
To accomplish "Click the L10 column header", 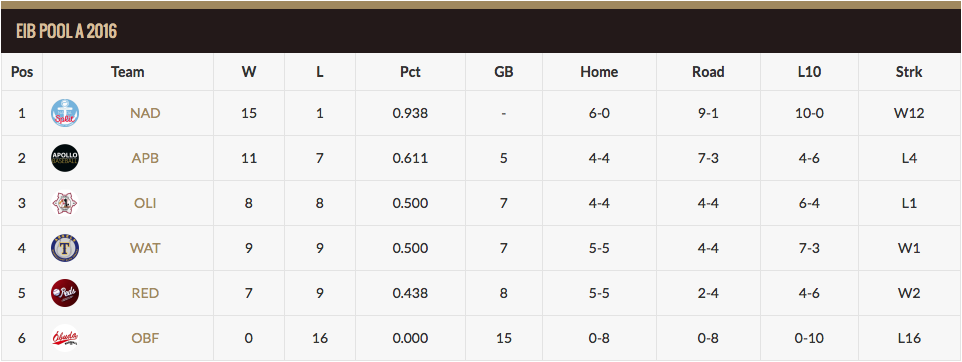I will (x=809, y=72).
